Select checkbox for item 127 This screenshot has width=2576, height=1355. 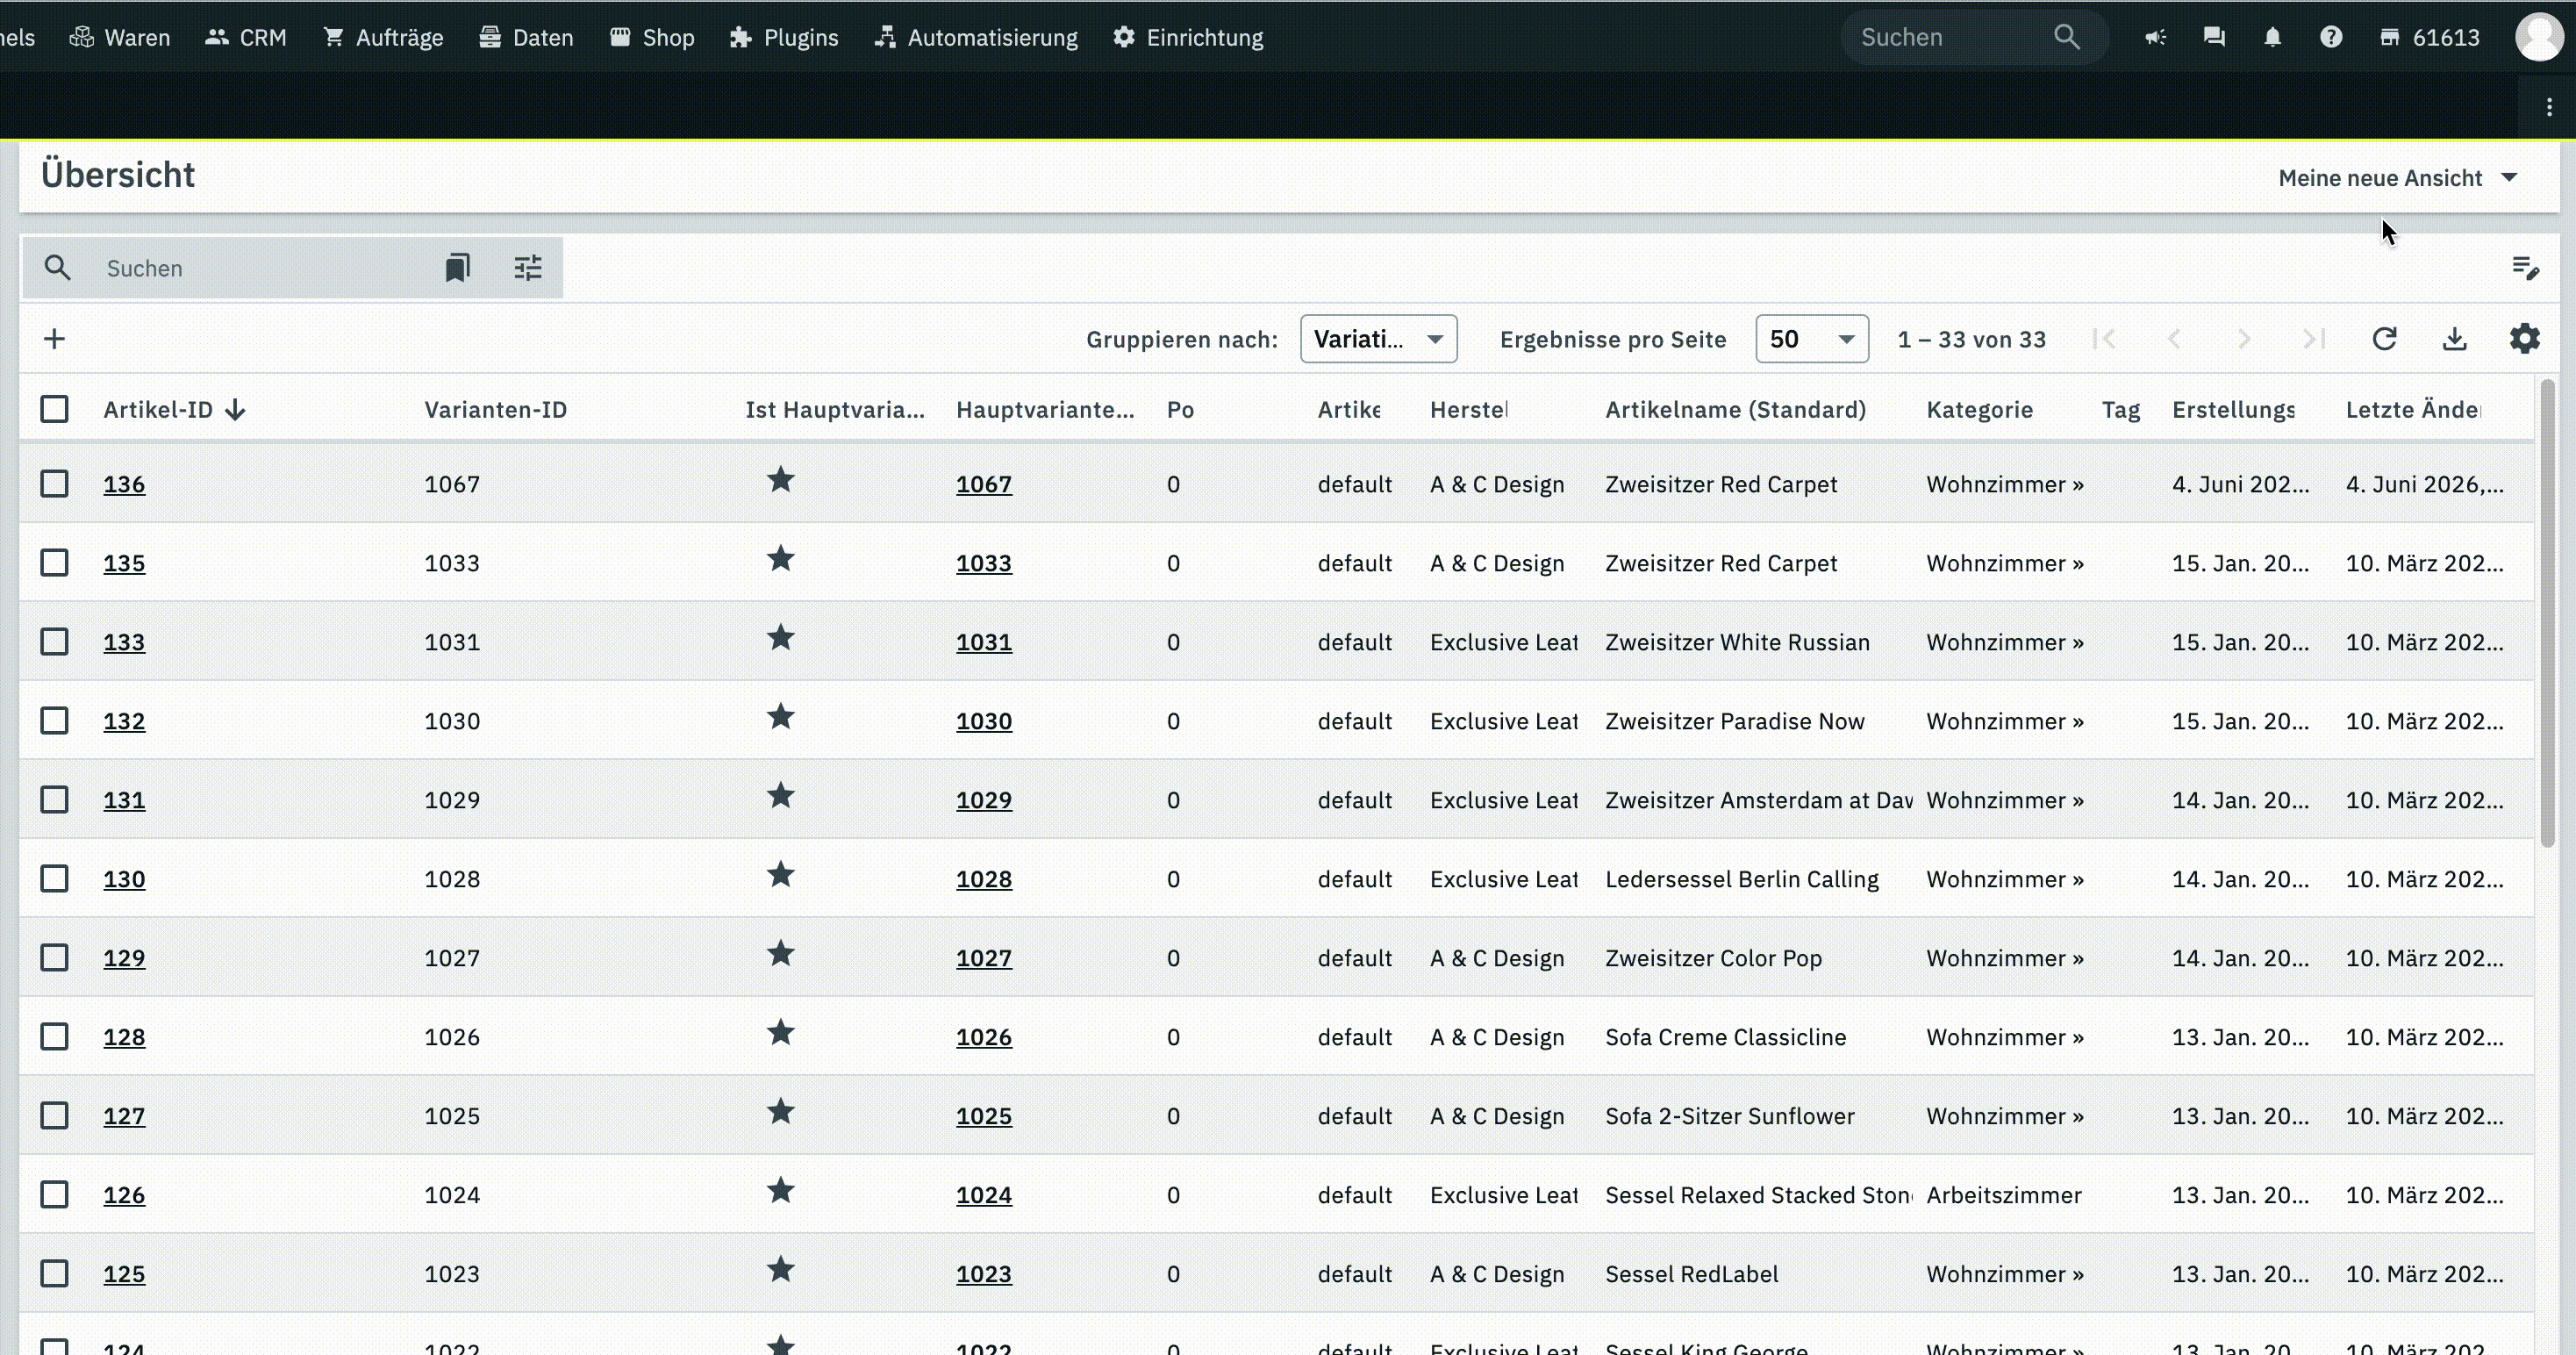pos(55,1116)
